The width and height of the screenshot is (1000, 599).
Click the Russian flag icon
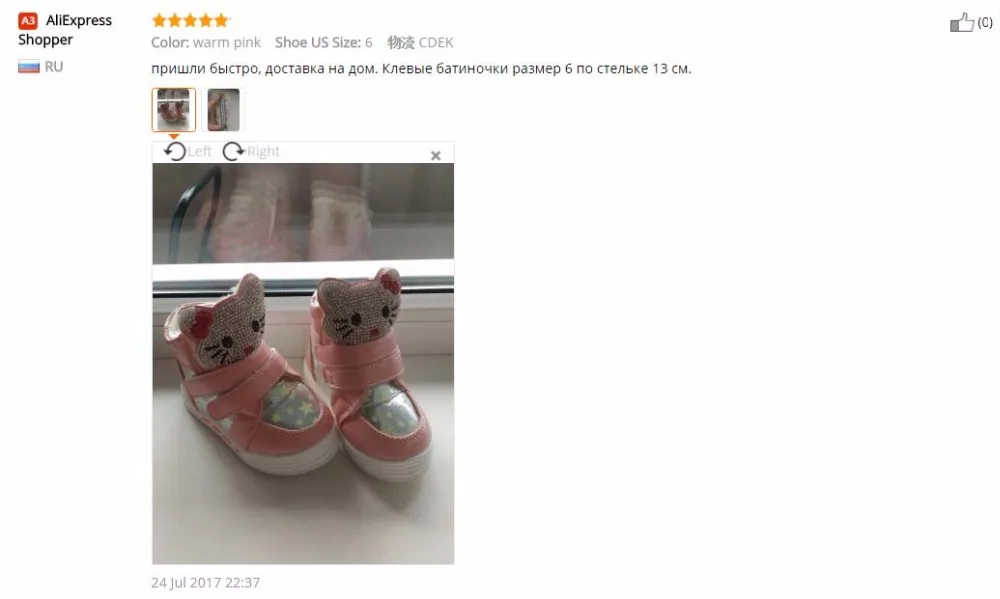[29, 66]
